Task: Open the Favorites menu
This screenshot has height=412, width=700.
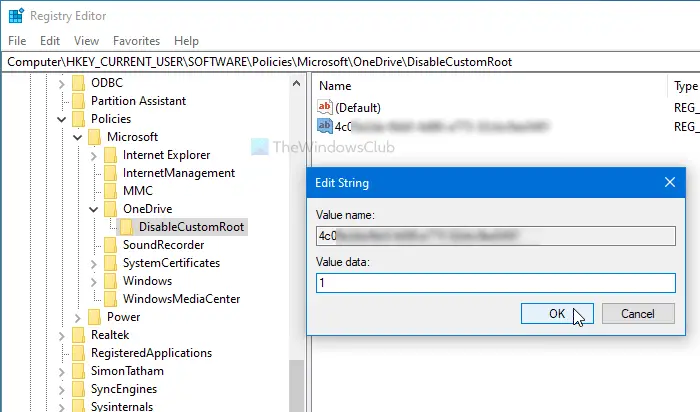Action: point(136,41)
